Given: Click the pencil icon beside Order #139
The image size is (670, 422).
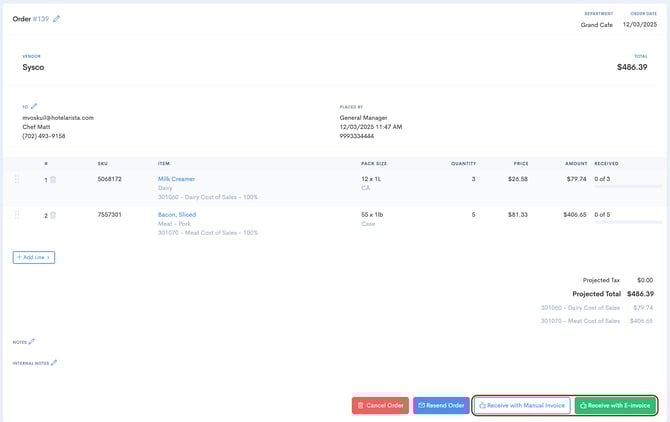Looking at the screenshot, I should tap(57, 18).
